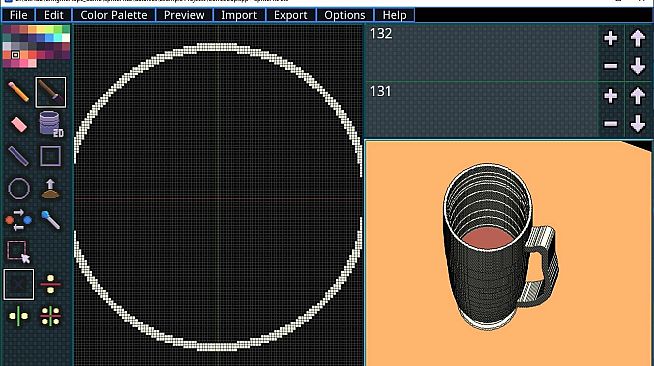The image size is (654, 366).
Task: Select the extrude up-arrow tool
Action: pos(50,188)
